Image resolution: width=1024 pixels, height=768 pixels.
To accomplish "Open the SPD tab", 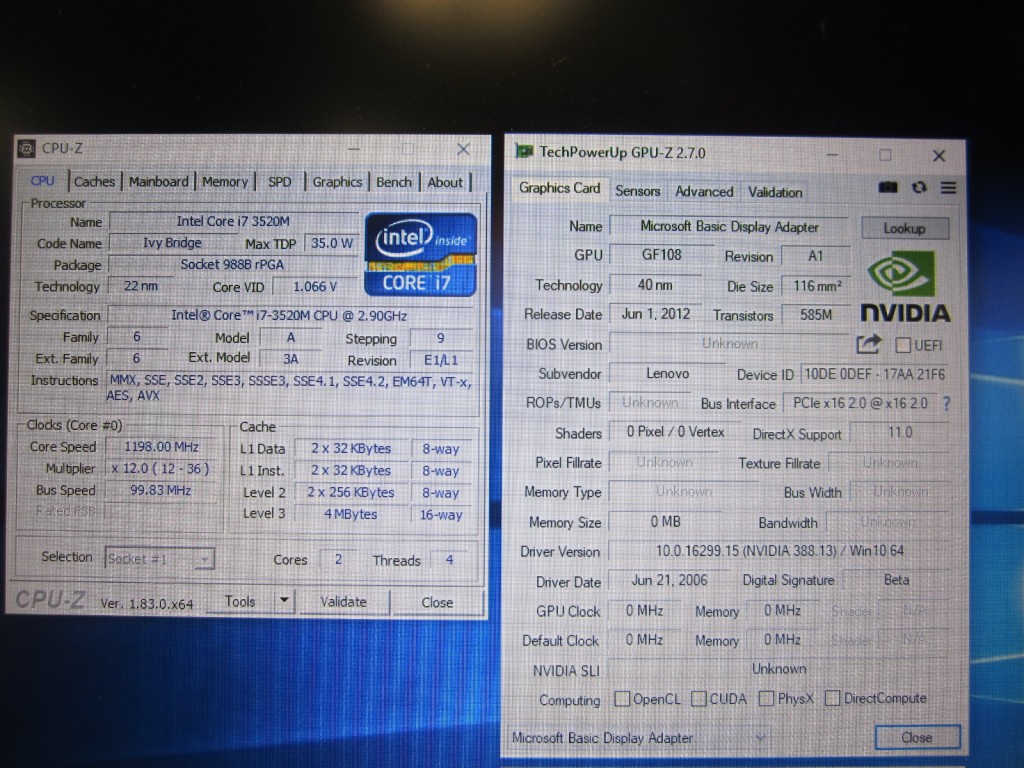I will click(x=280, y=182).
